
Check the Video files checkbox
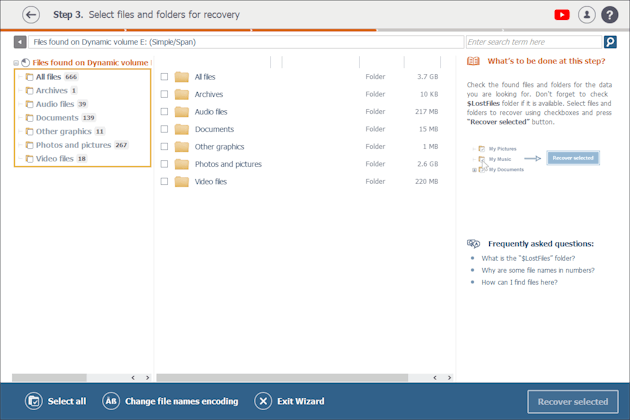tap(164, 181)
